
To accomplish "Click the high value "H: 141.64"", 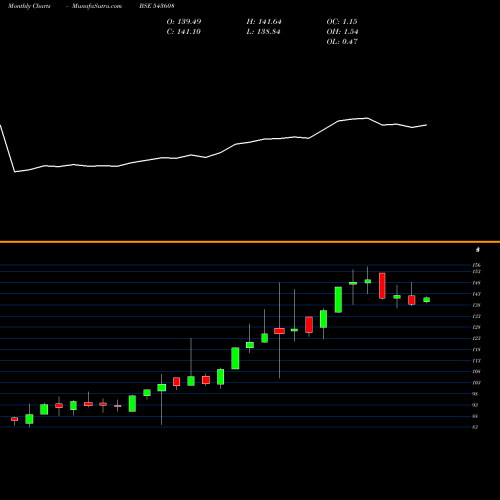I will tap(264, 22).
